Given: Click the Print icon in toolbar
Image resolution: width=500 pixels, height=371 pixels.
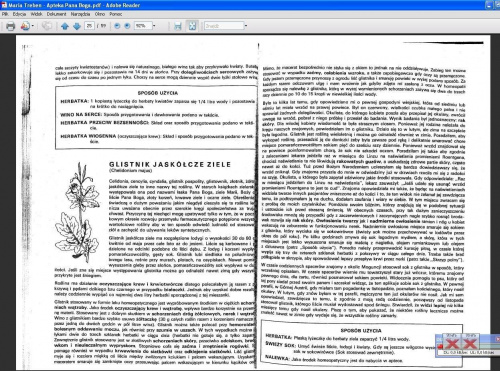Looking at the screenshot, I should click(x=11, y=26).
